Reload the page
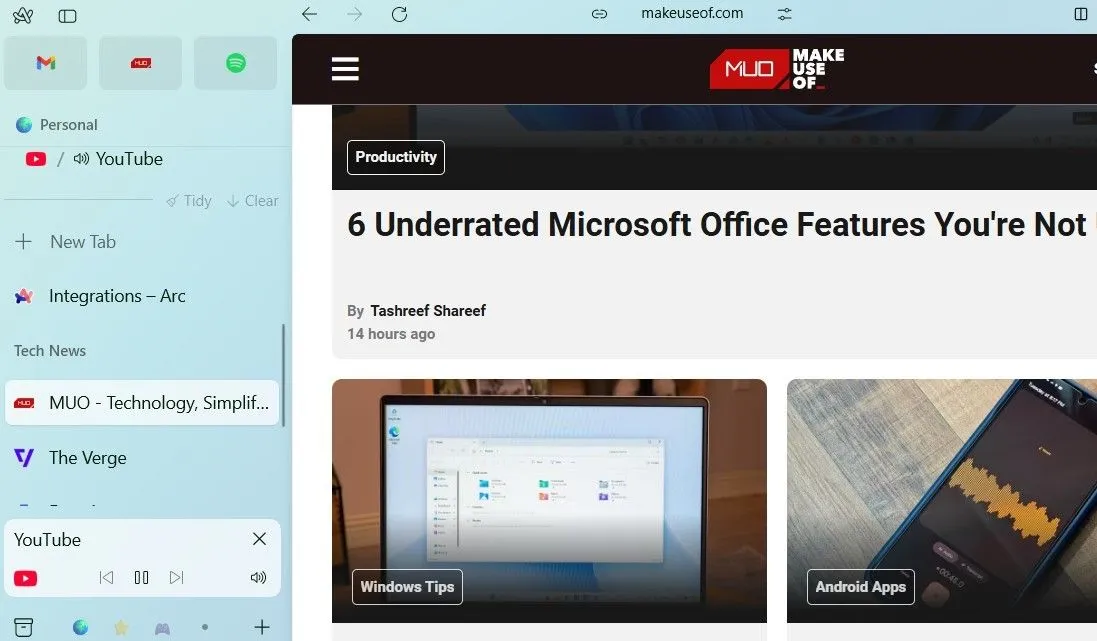Screen dimensions: 1097x641 point(399,14)
